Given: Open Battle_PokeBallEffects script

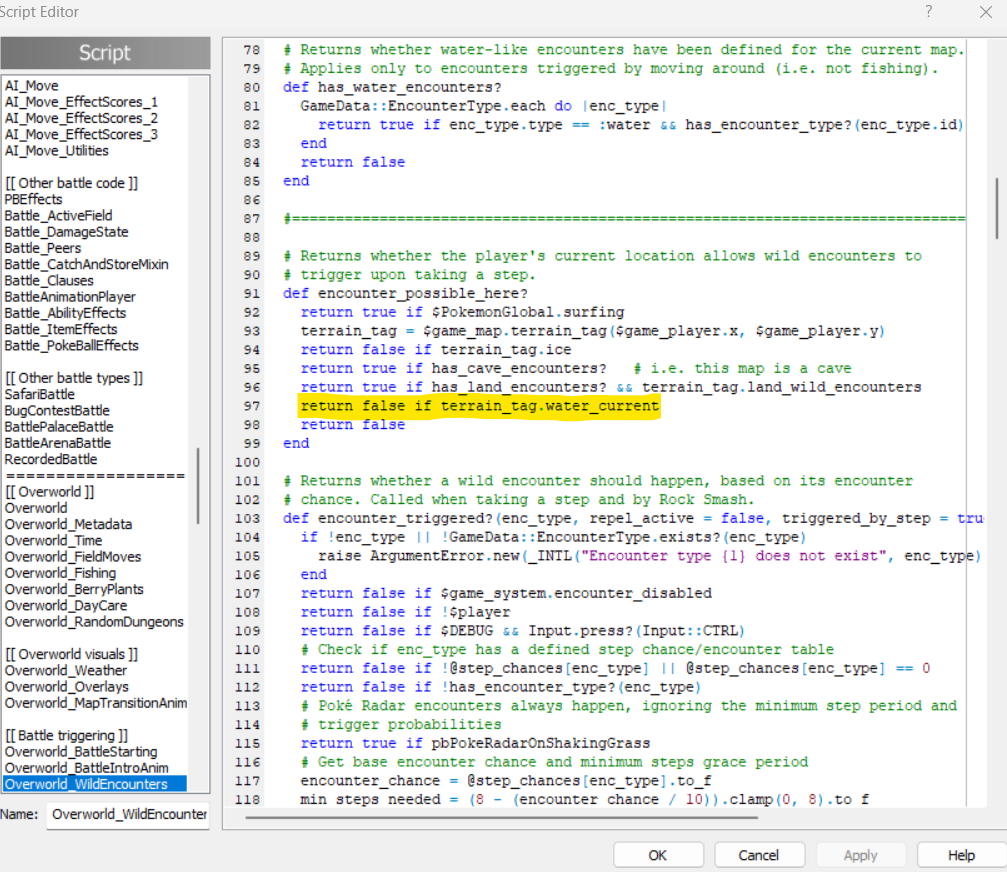Looking at the screenshot, I should click(71, 345).
